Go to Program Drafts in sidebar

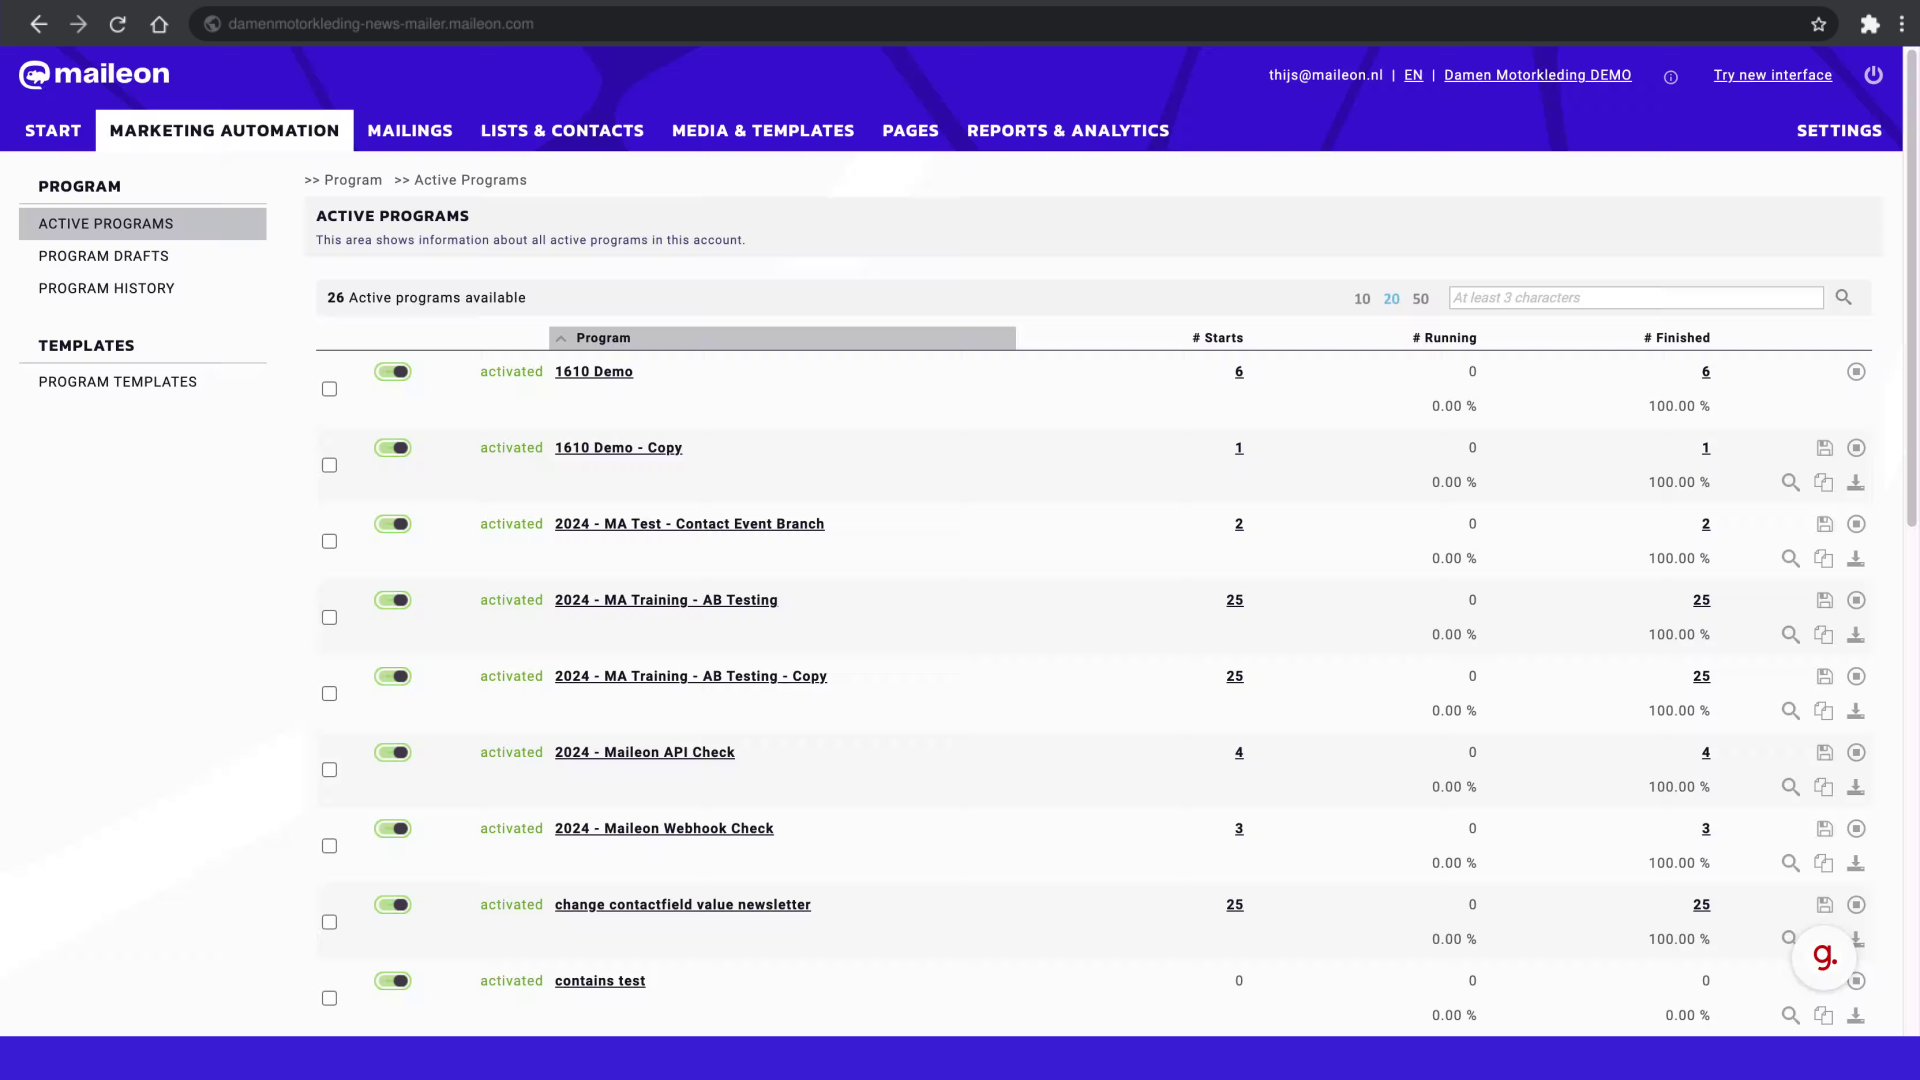coord(104,256)
